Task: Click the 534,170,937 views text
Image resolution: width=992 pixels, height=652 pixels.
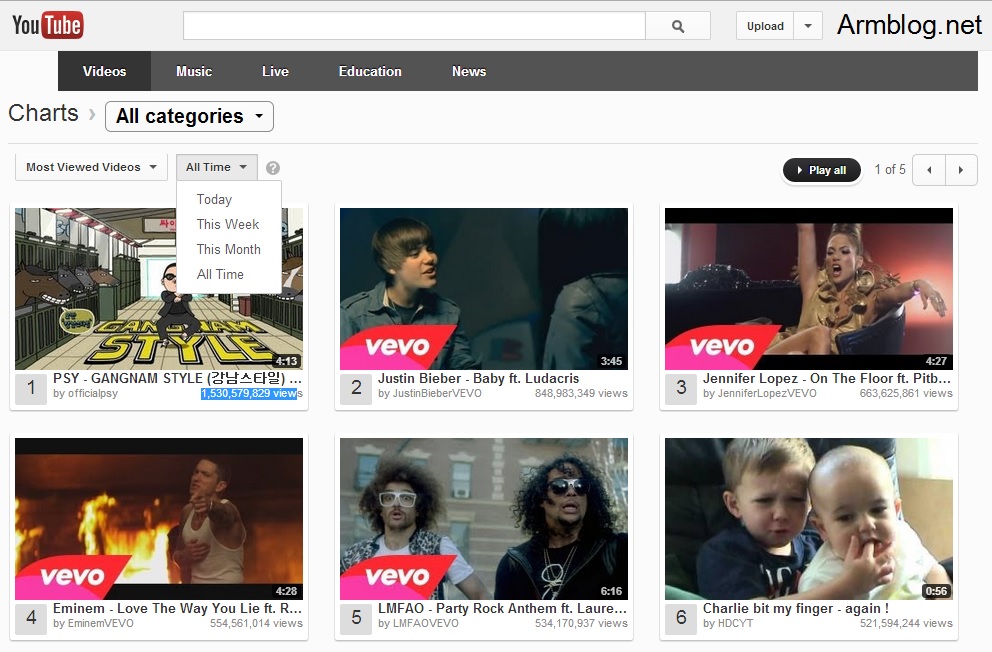Action: 581,624
